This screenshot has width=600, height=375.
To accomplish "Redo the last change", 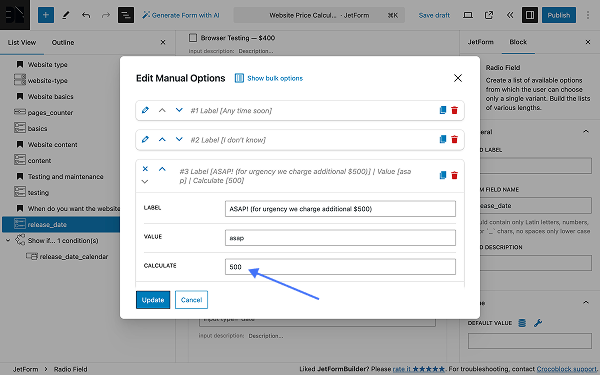I will [x=106, y=15].
